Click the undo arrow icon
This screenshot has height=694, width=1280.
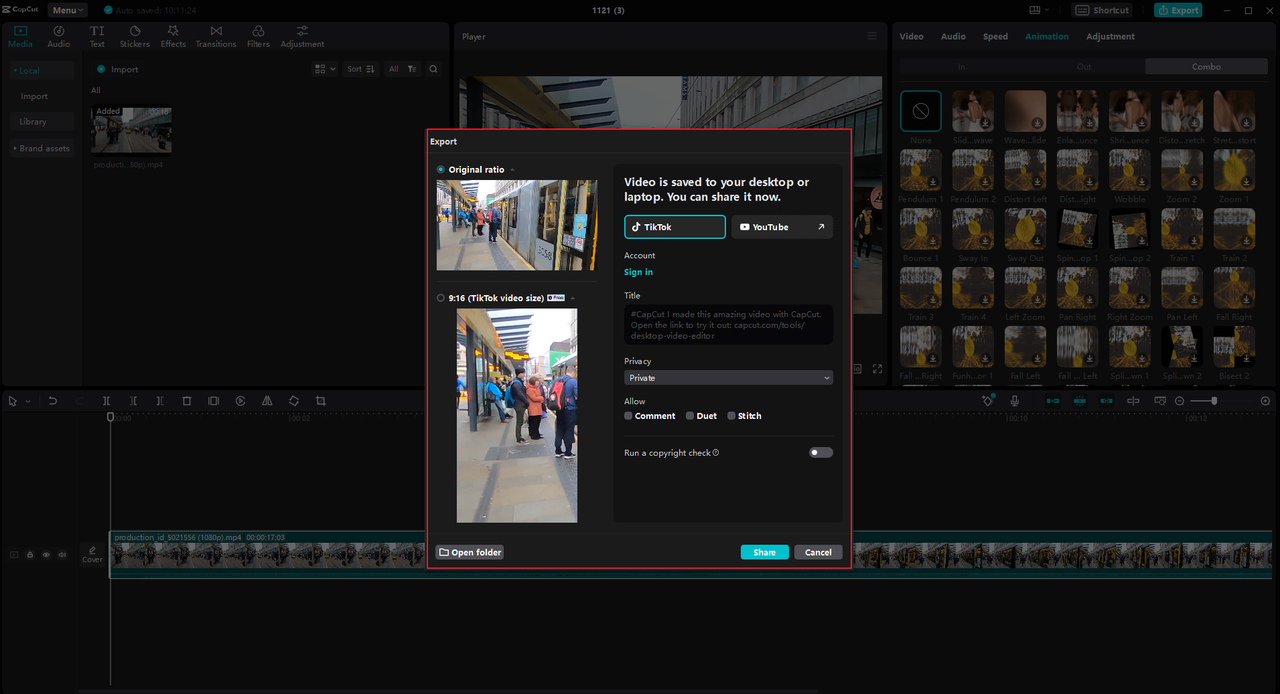pyautogui.click(x=53, y=401)
